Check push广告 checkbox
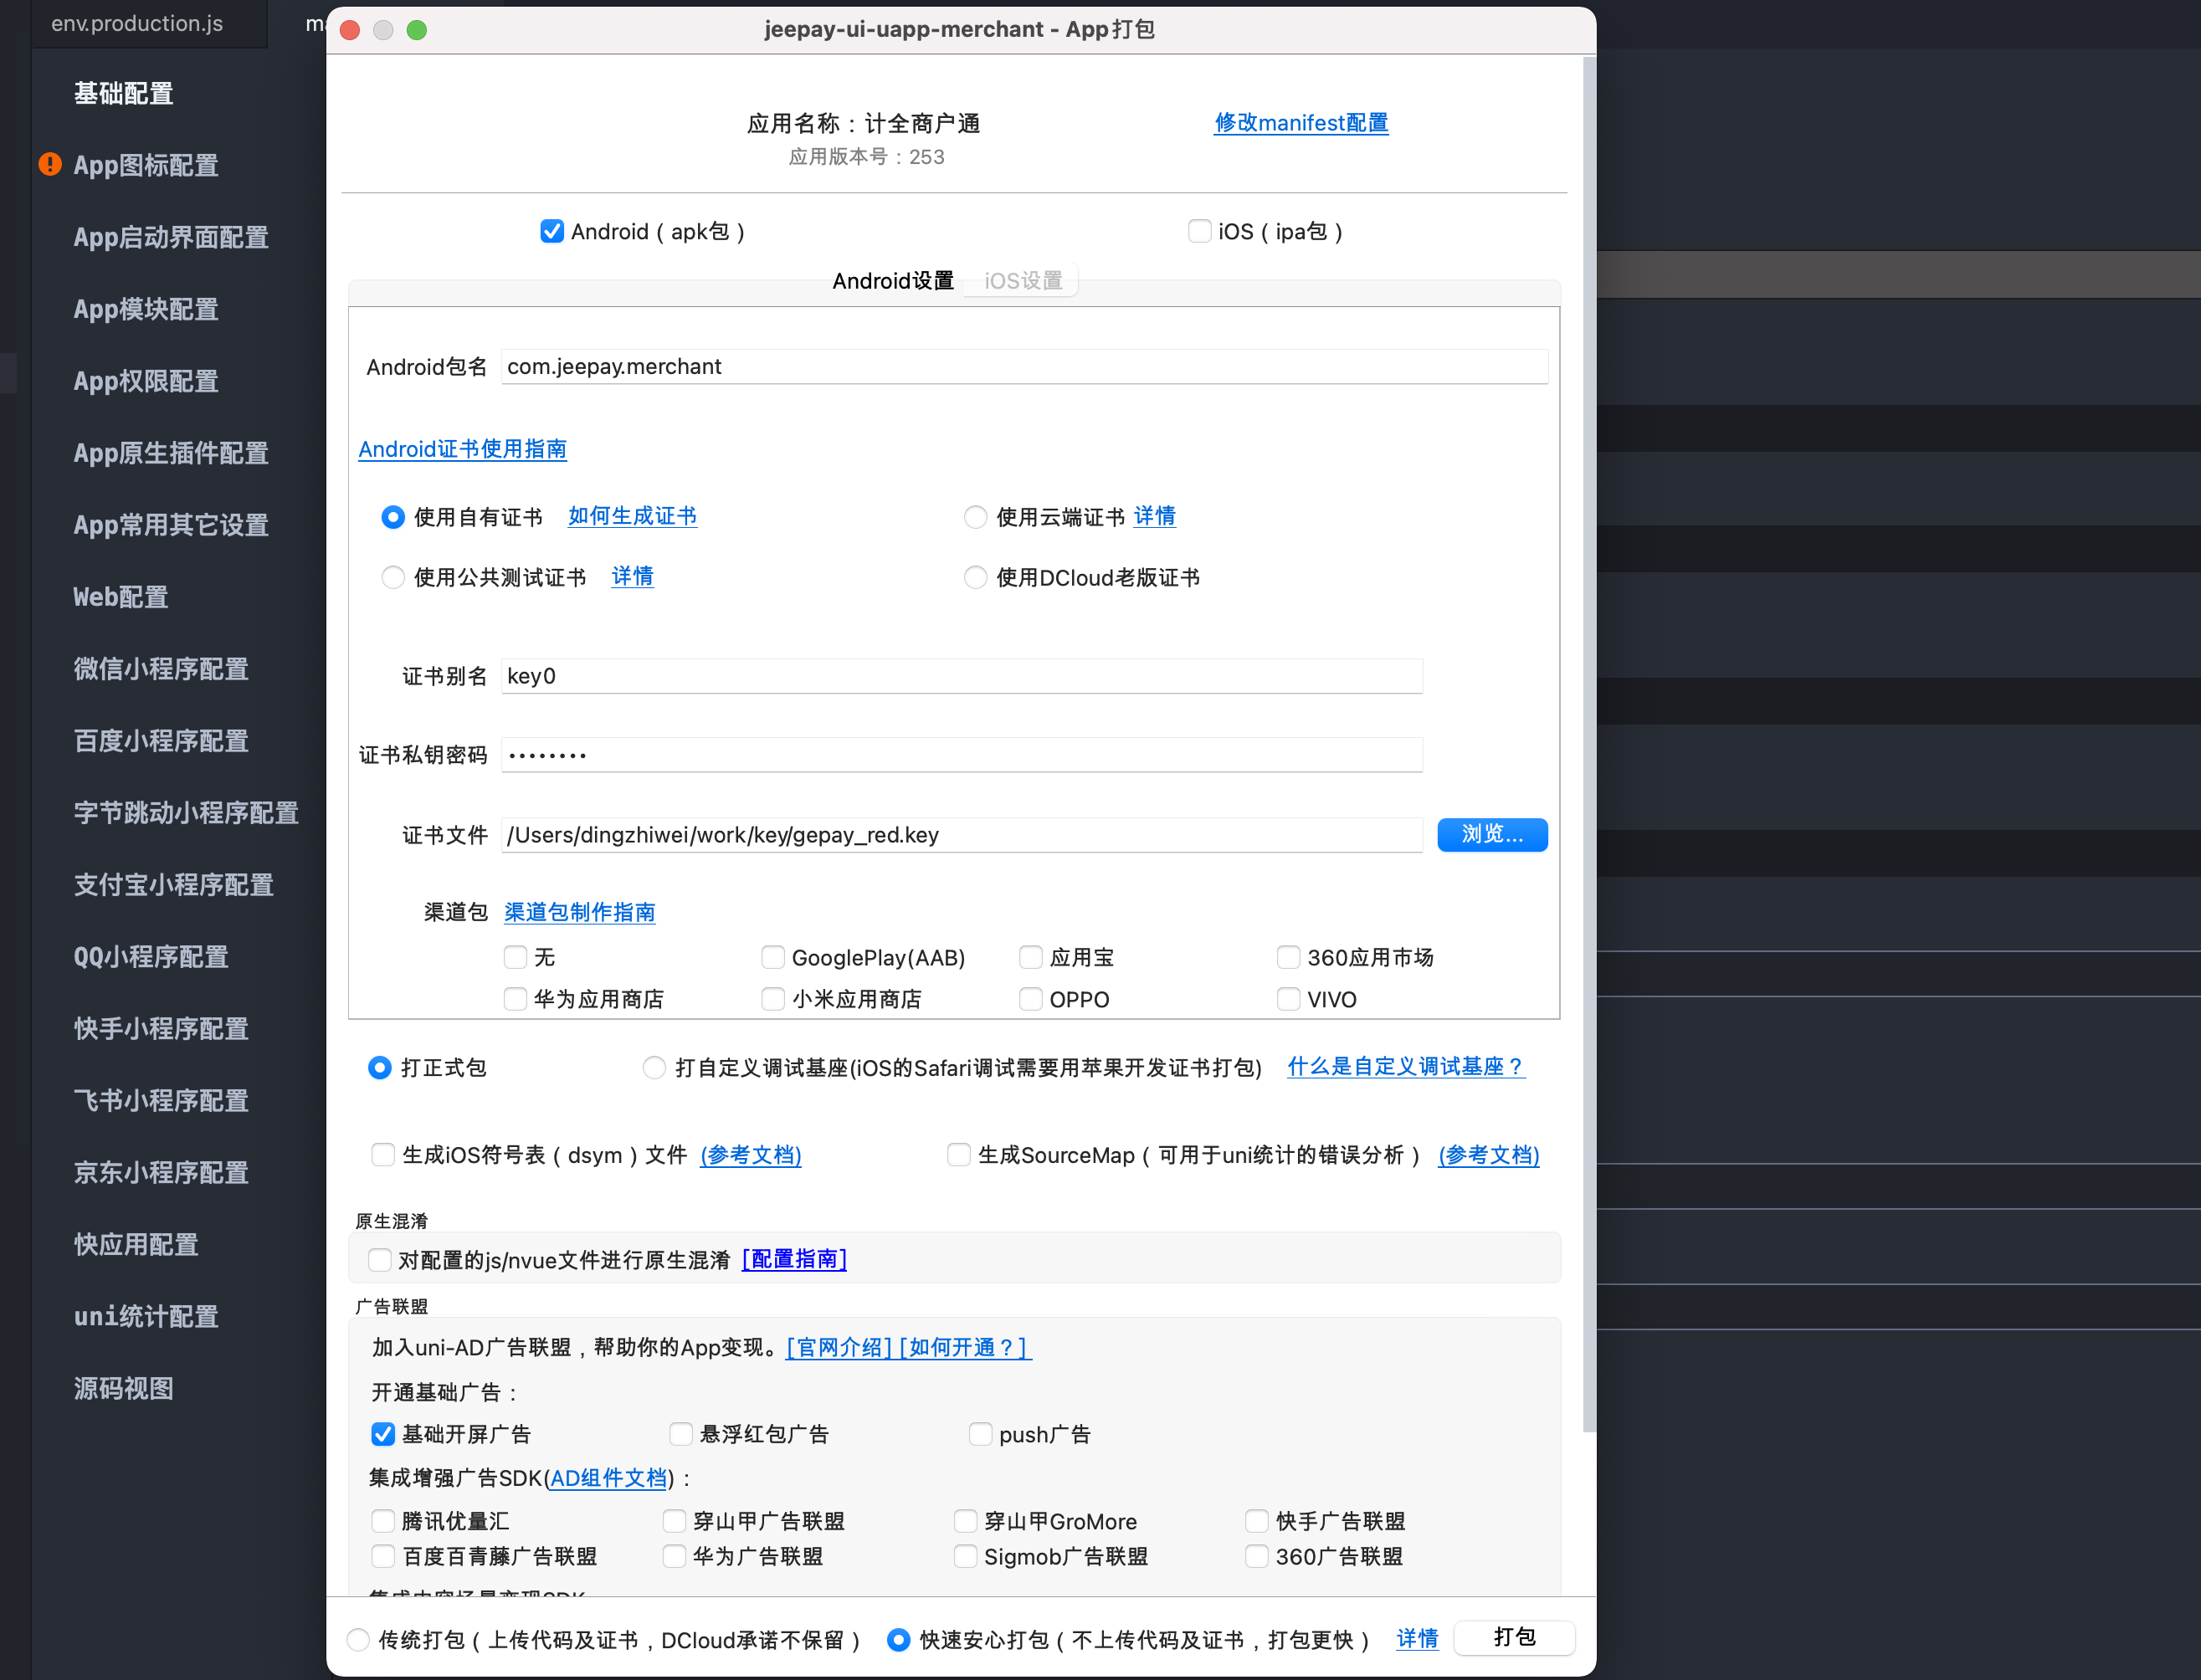Image resolution: width=2201 pixels, height=1680 pixels. [x=980, y=1434]
